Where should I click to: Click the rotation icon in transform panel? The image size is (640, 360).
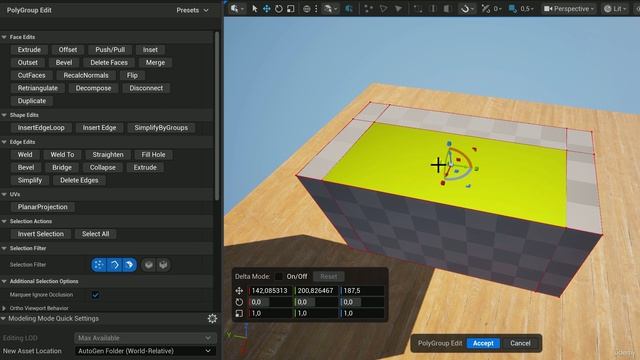(239, 302)
